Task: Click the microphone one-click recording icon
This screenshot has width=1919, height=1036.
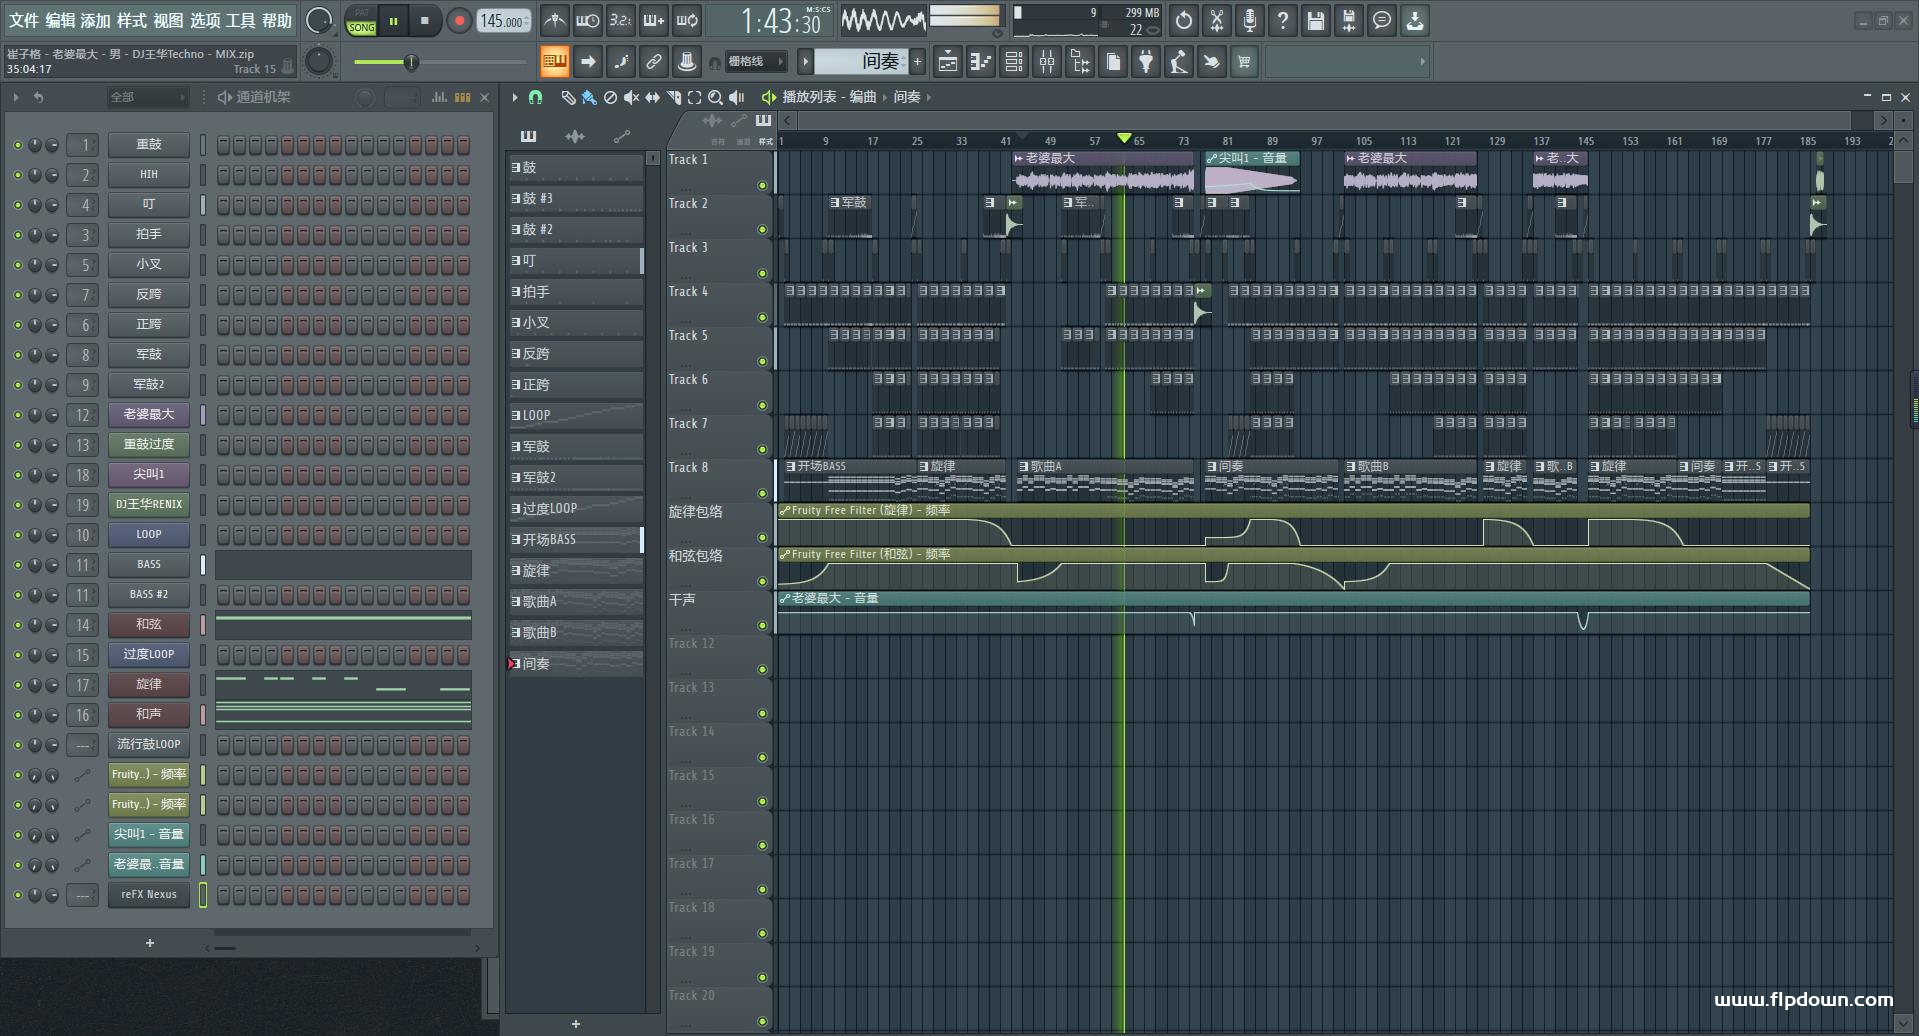Action: pyautogui.click(x=1250, y=20)
